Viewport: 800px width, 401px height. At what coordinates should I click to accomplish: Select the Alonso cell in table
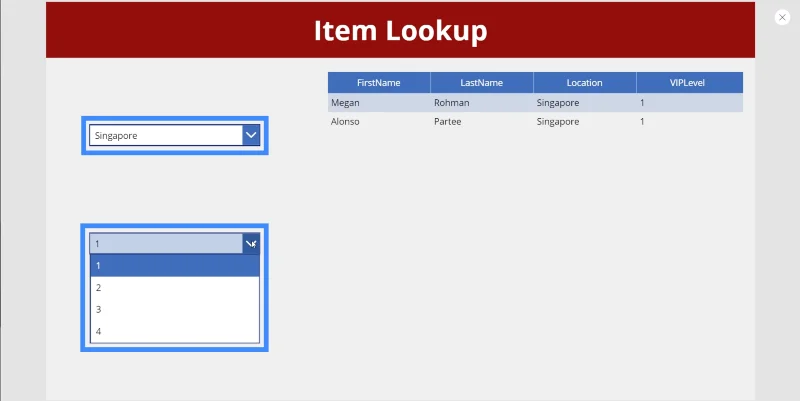(379, 121)
